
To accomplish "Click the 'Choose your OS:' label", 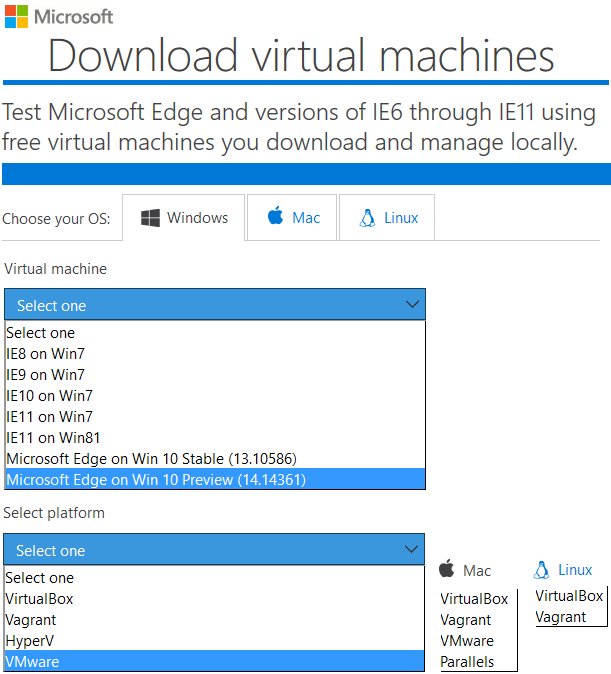I will click(x=56, y=218).
